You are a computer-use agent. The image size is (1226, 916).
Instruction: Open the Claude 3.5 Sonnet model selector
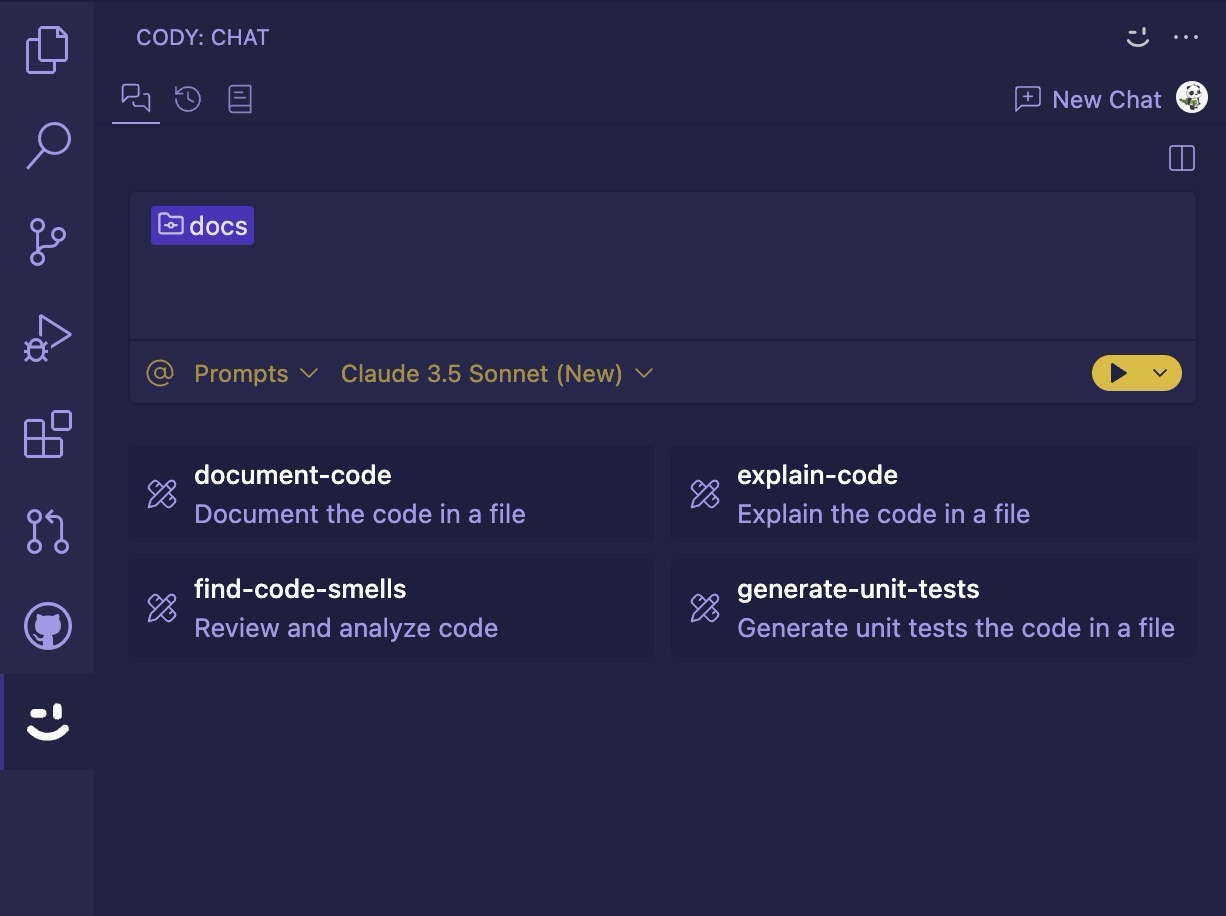tap(496, 374)
